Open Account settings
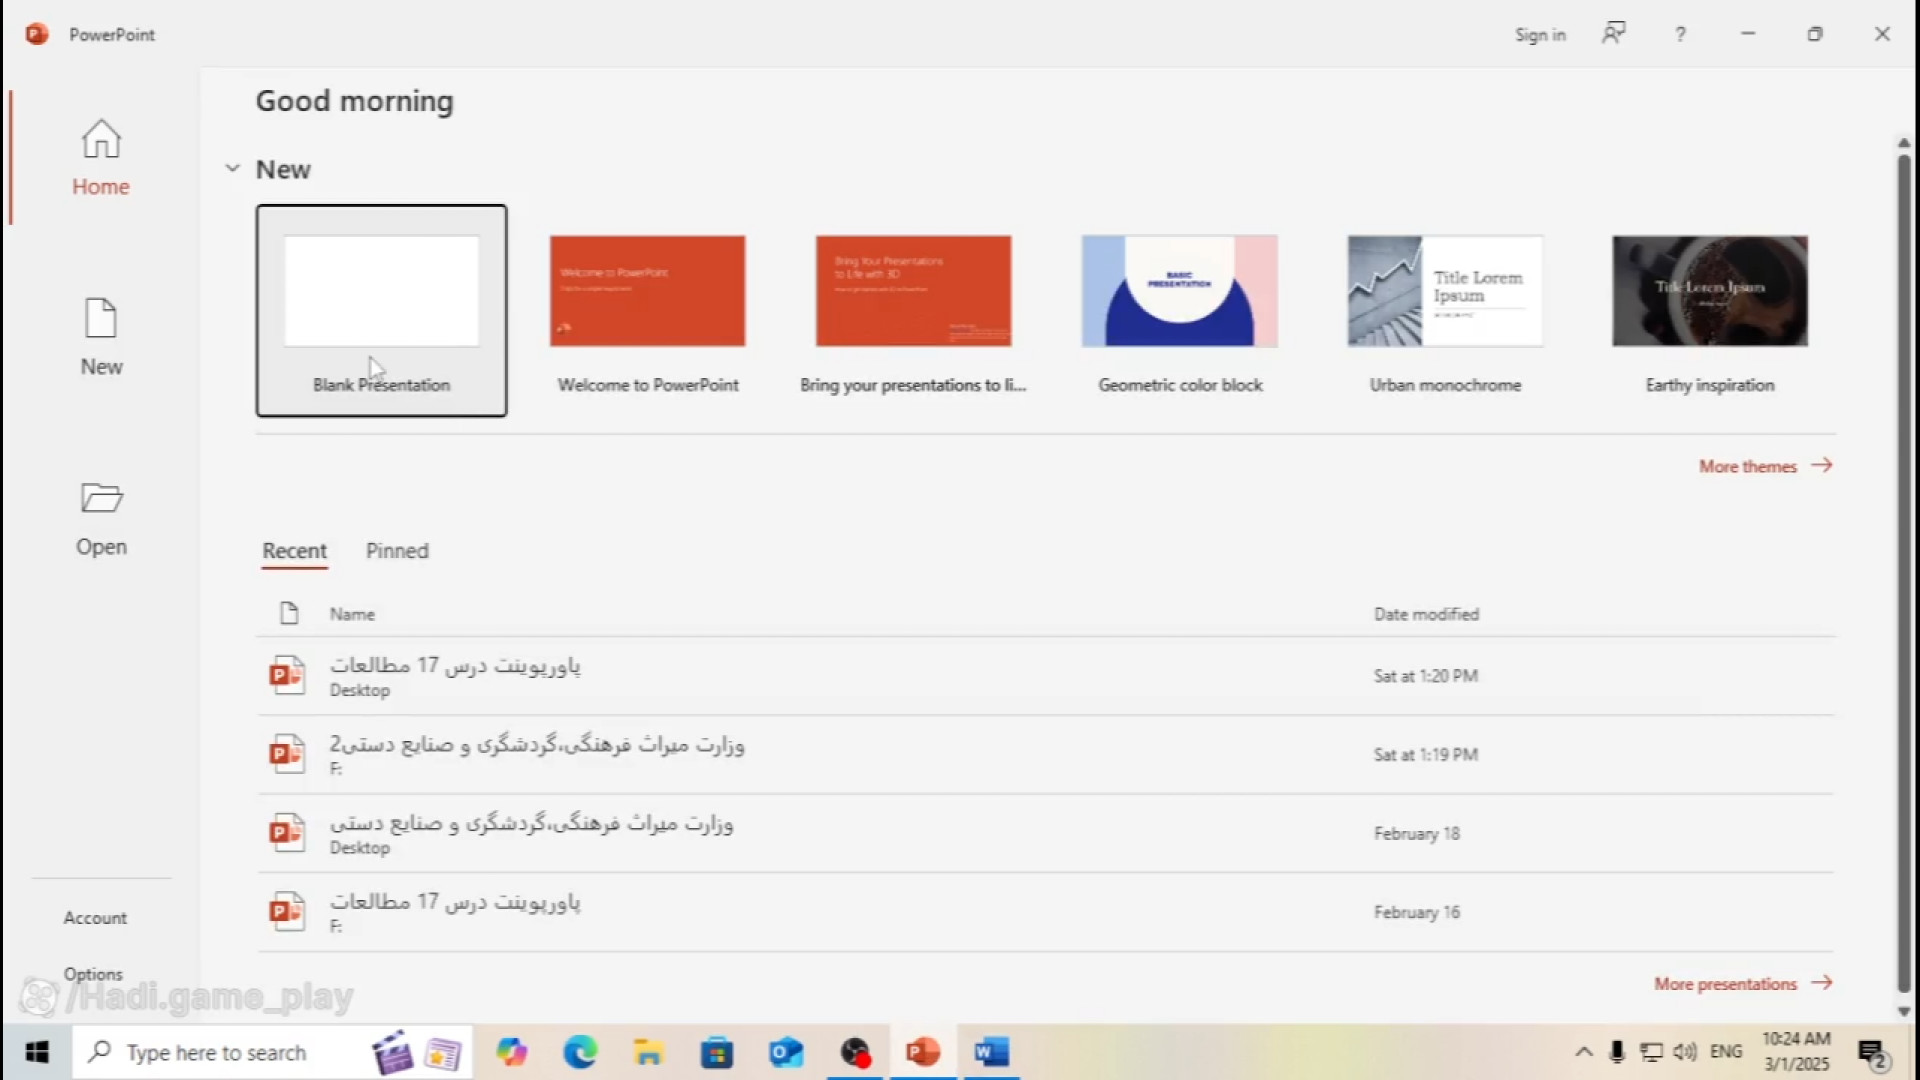This screenshot has width=1920, height=1080. coord(95,917)
